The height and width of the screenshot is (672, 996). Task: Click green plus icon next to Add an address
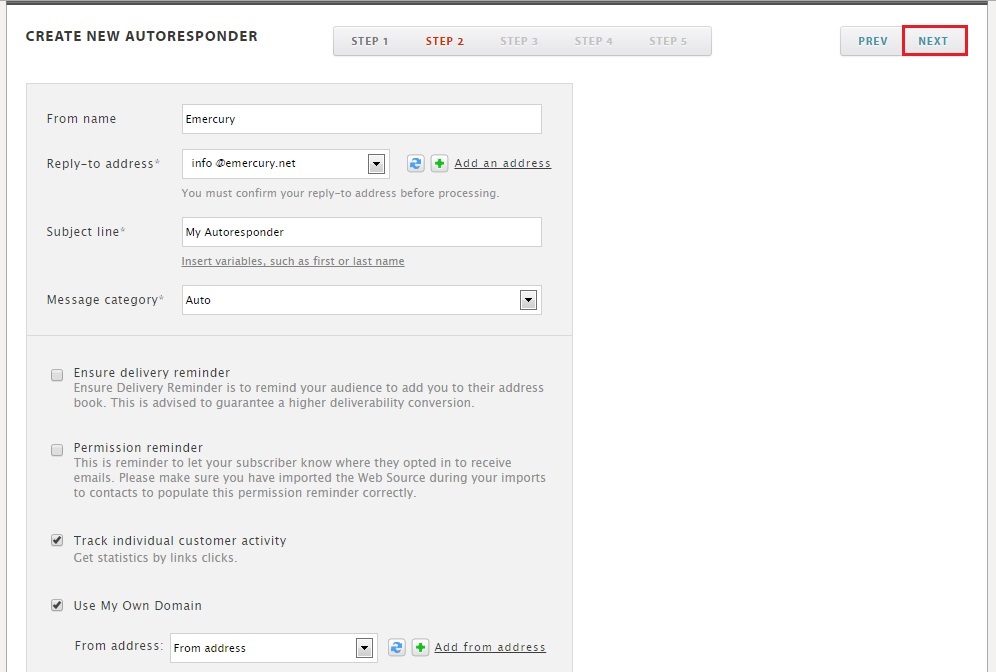[x=439, y=164]
